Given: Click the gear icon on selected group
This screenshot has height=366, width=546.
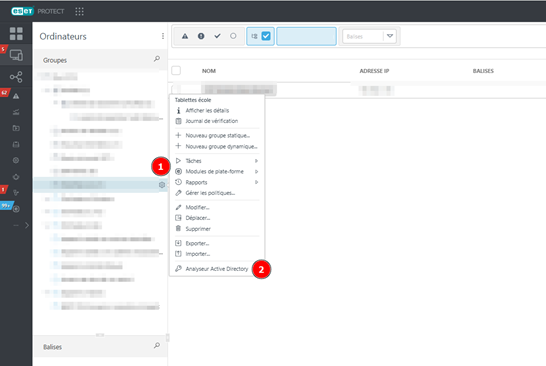Looking at the screenshot, I should point(162,185).
